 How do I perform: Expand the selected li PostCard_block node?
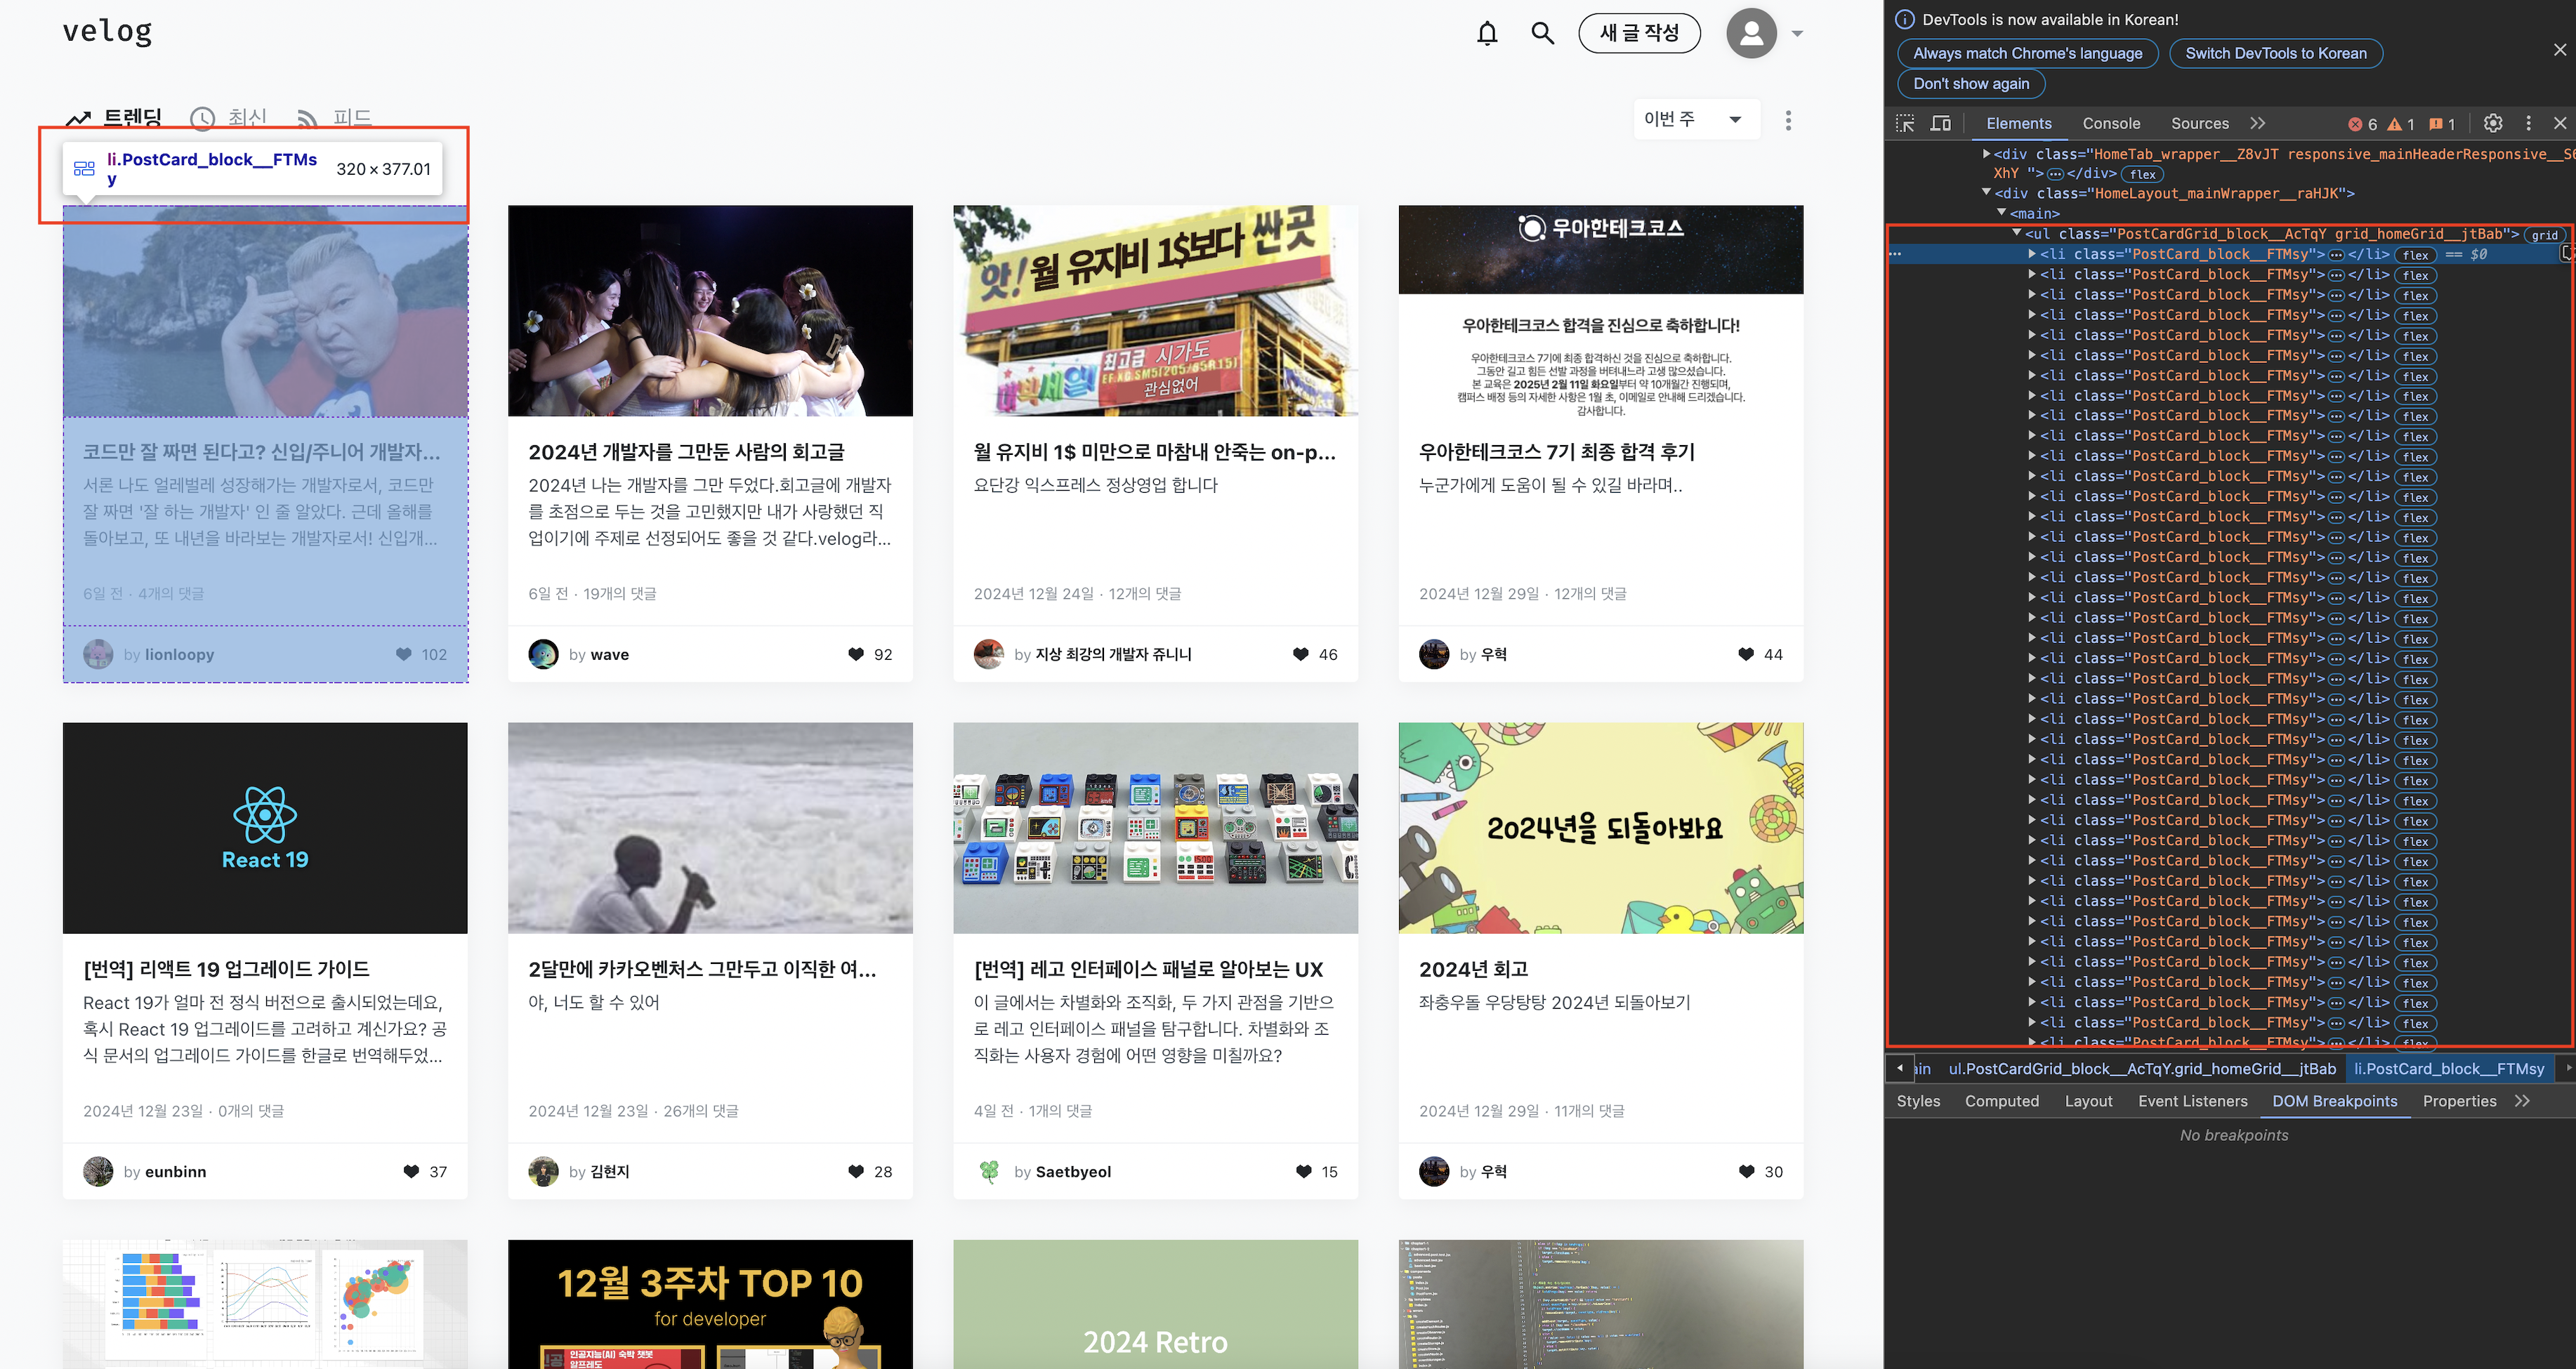2032,255
